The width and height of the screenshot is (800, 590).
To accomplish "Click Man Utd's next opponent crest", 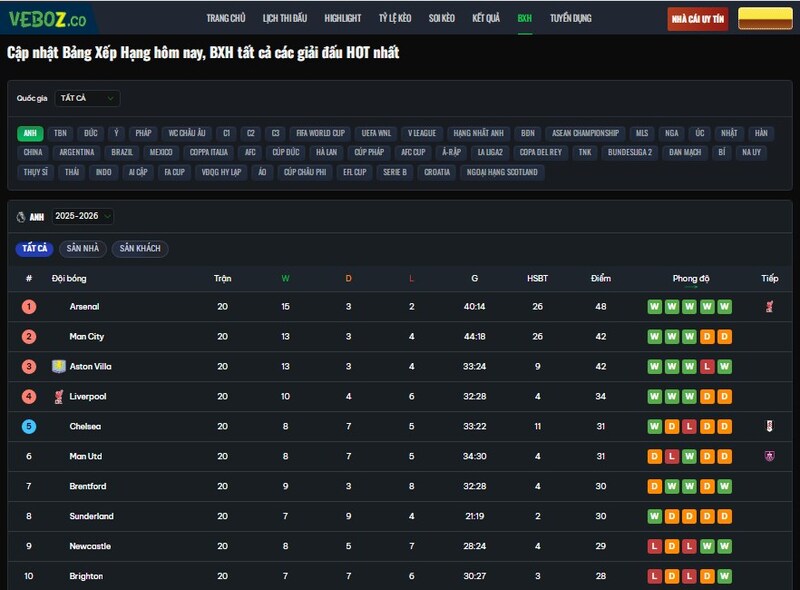I will click(769, 457).
